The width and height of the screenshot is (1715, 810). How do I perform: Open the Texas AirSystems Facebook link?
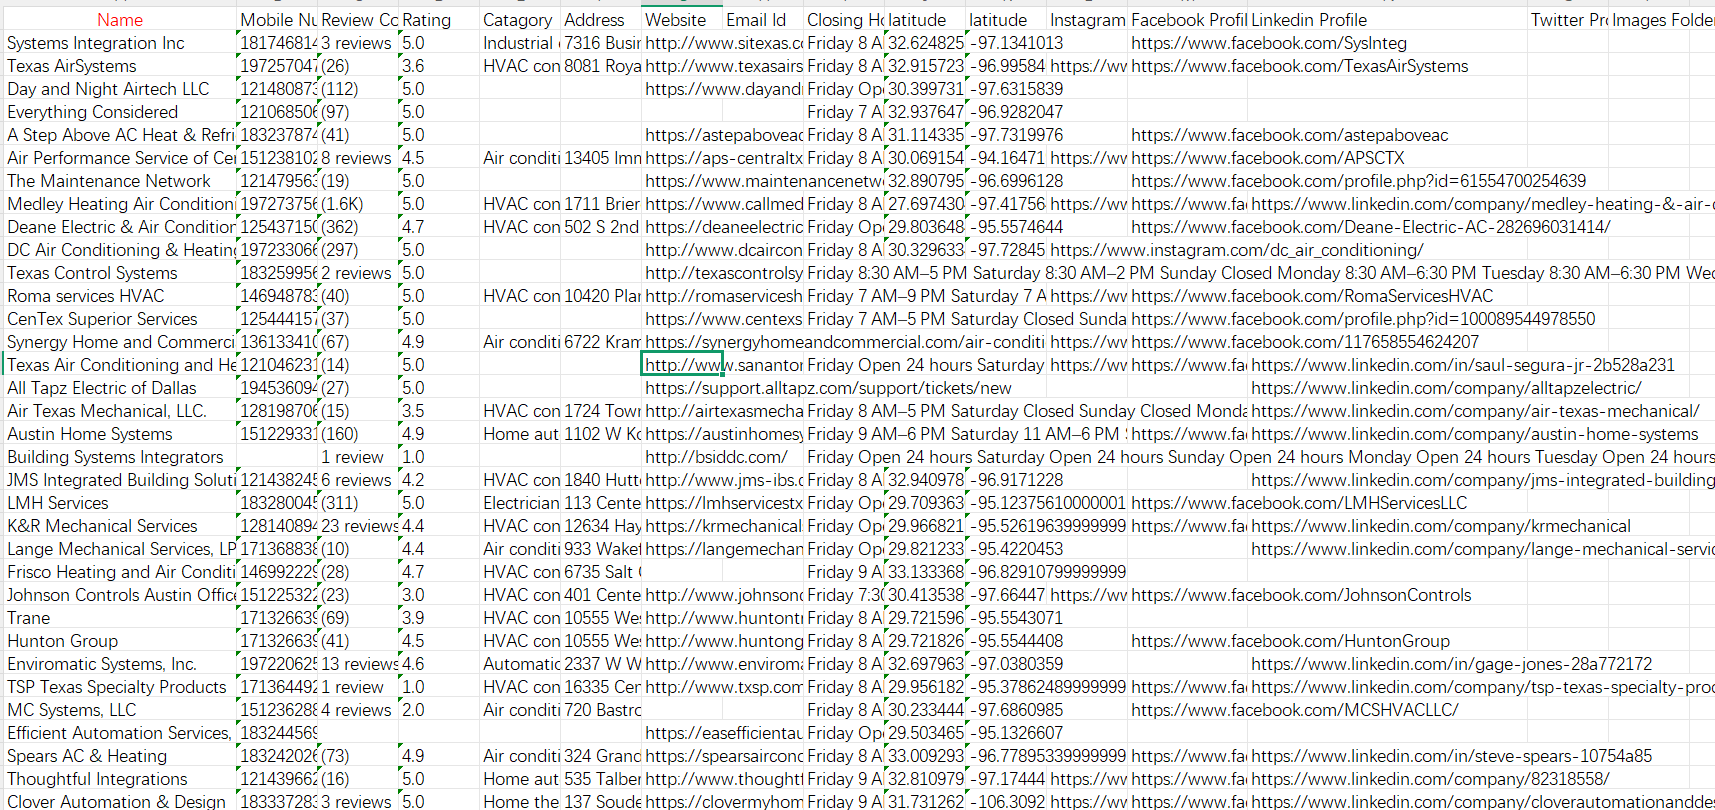1299,66
